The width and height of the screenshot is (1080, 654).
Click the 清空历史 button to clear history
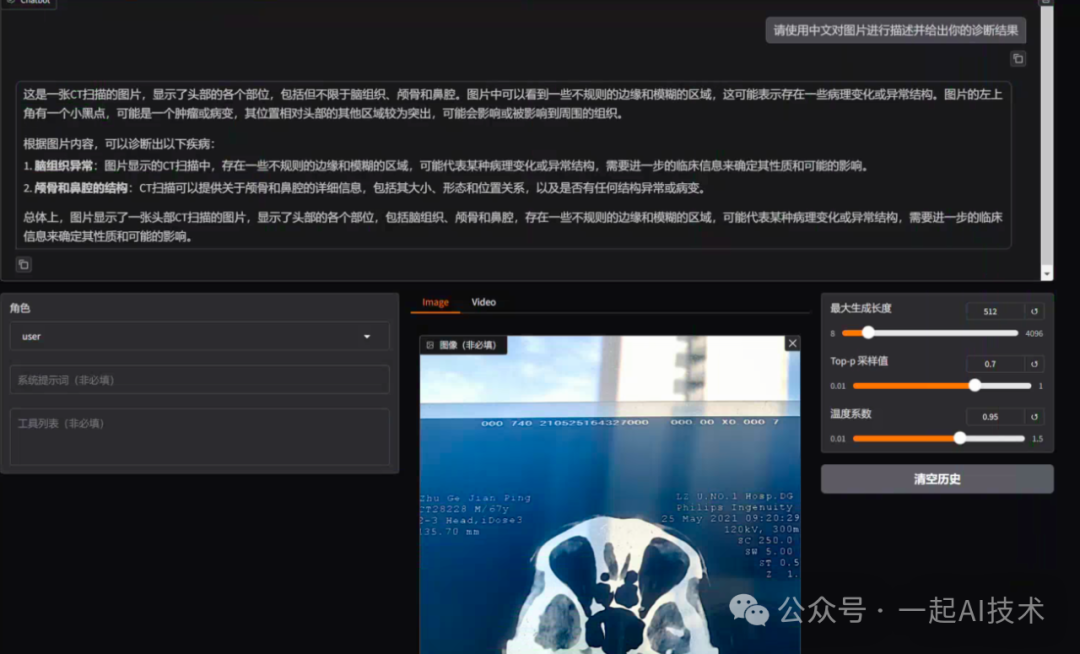[937, 479]
